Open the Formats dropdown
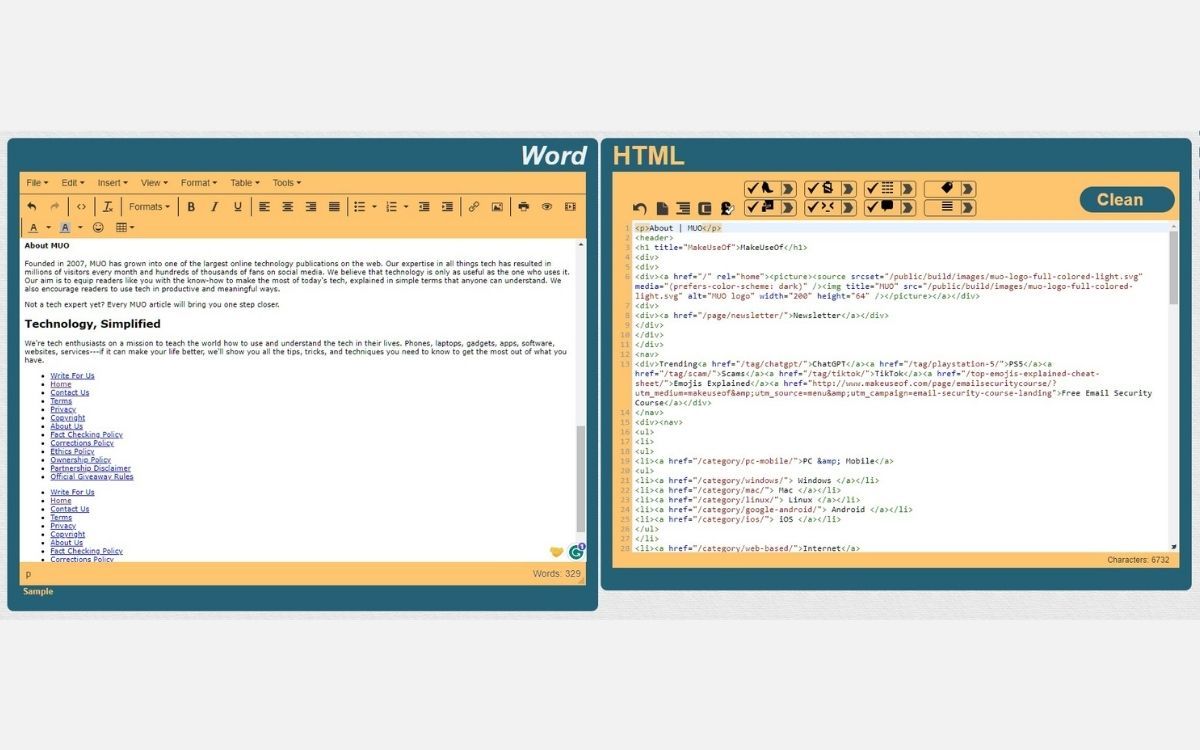This screenshot has height=750, width=1200. point(149,207)
